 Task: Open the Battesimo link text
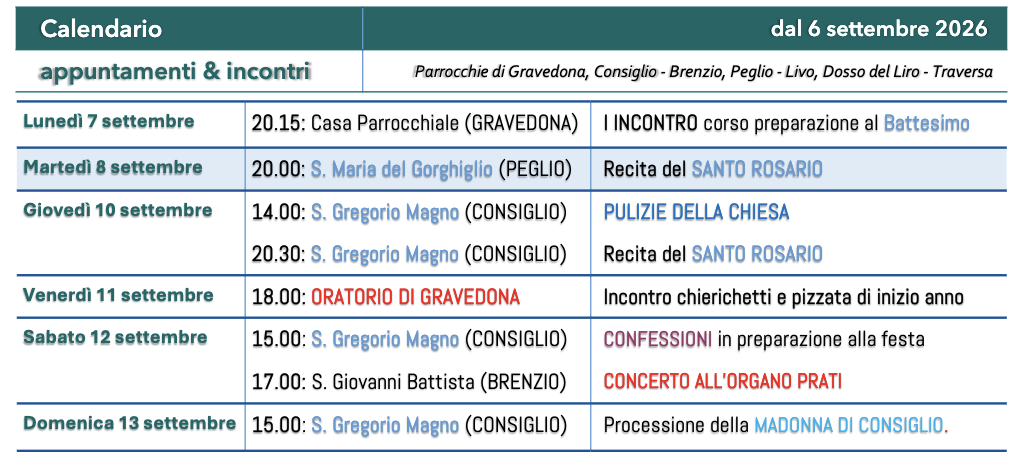pyautogui.click(x=926, y=124)
